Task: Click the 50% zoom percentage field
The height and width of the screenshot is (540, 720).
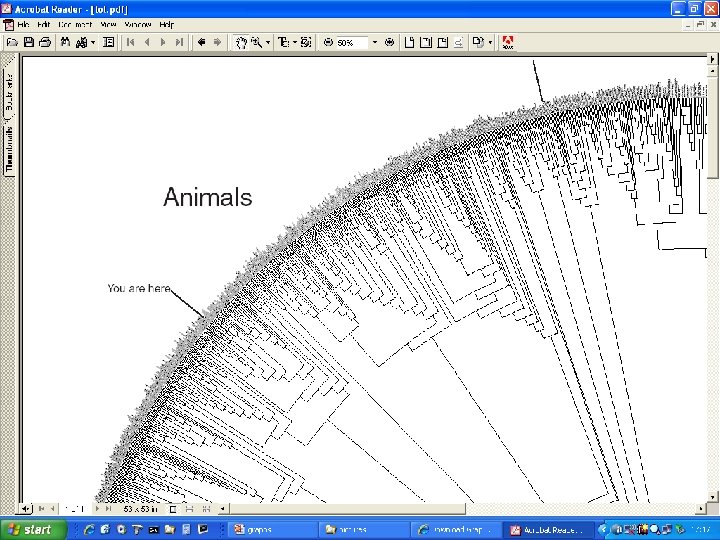Action: [352, 43]
